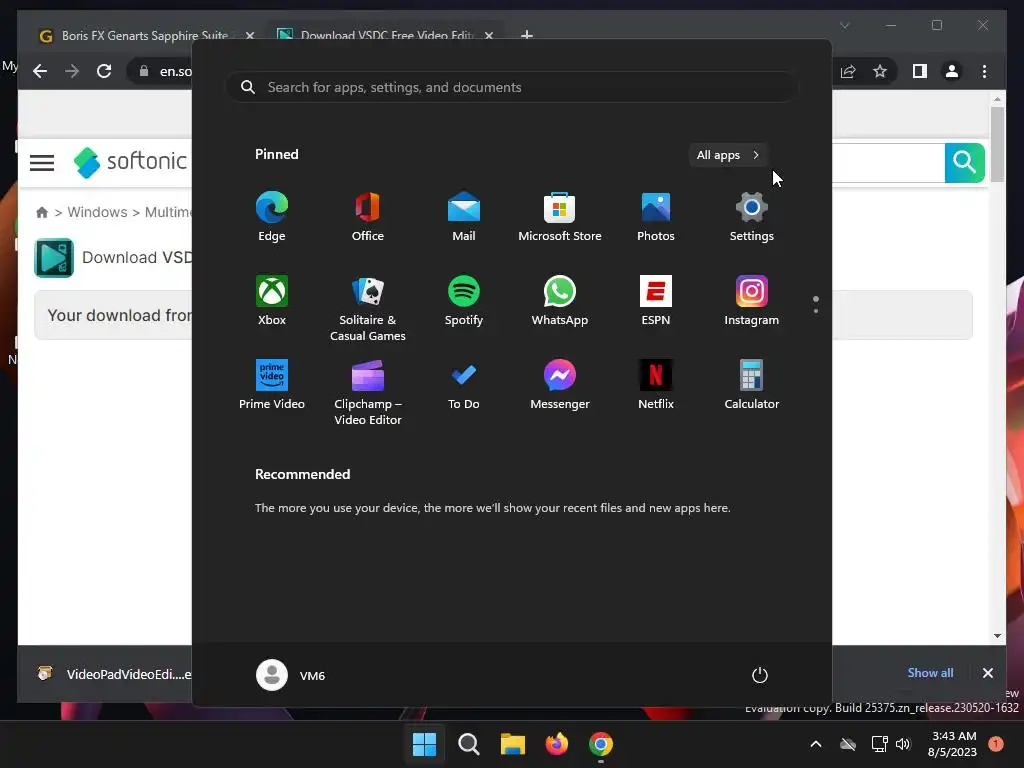Screen dimensions: 1024x768
Task: Click the Softonic logo
Action: (x=131, y=161)
